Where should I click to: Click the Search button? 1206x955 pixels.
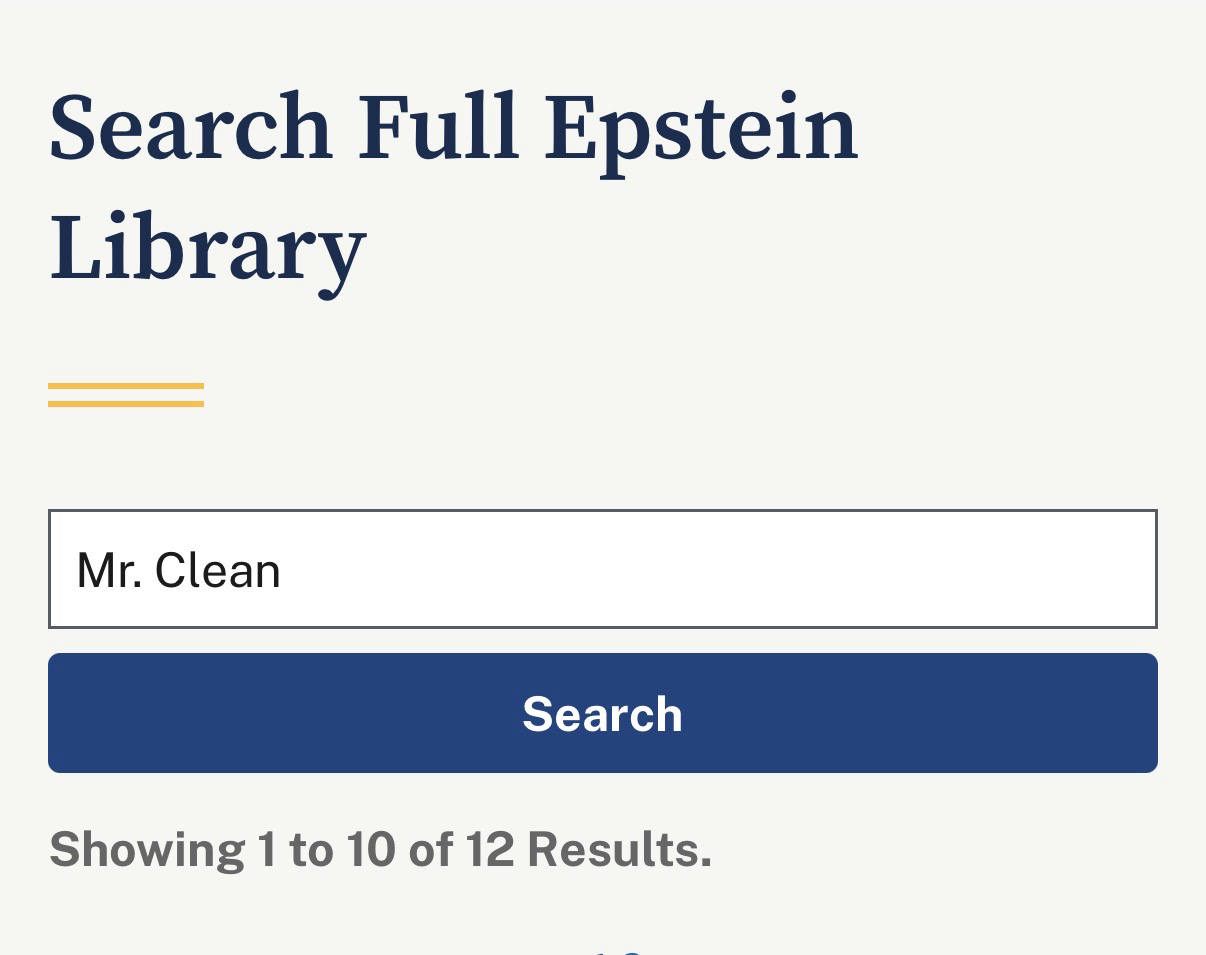[602, 713]
